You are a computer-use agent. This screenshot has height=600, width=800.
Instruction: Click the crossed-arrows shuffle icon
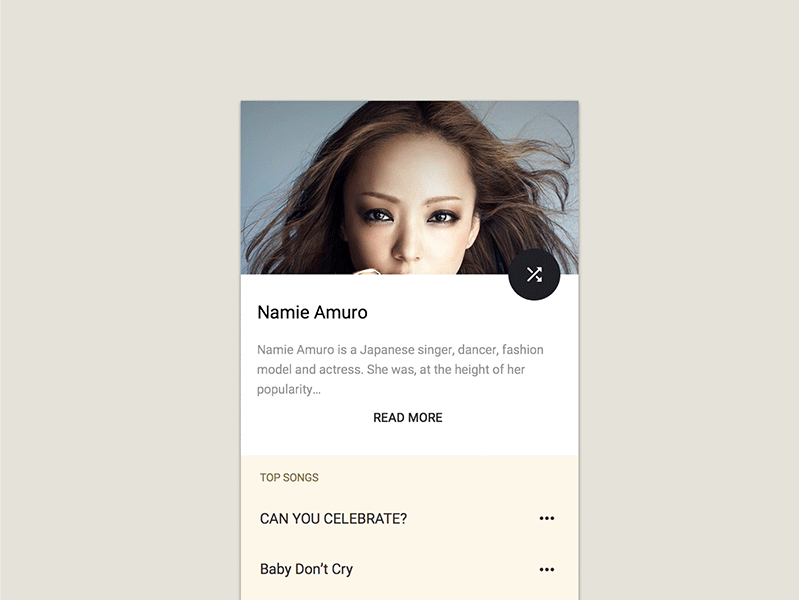point(534,274)
